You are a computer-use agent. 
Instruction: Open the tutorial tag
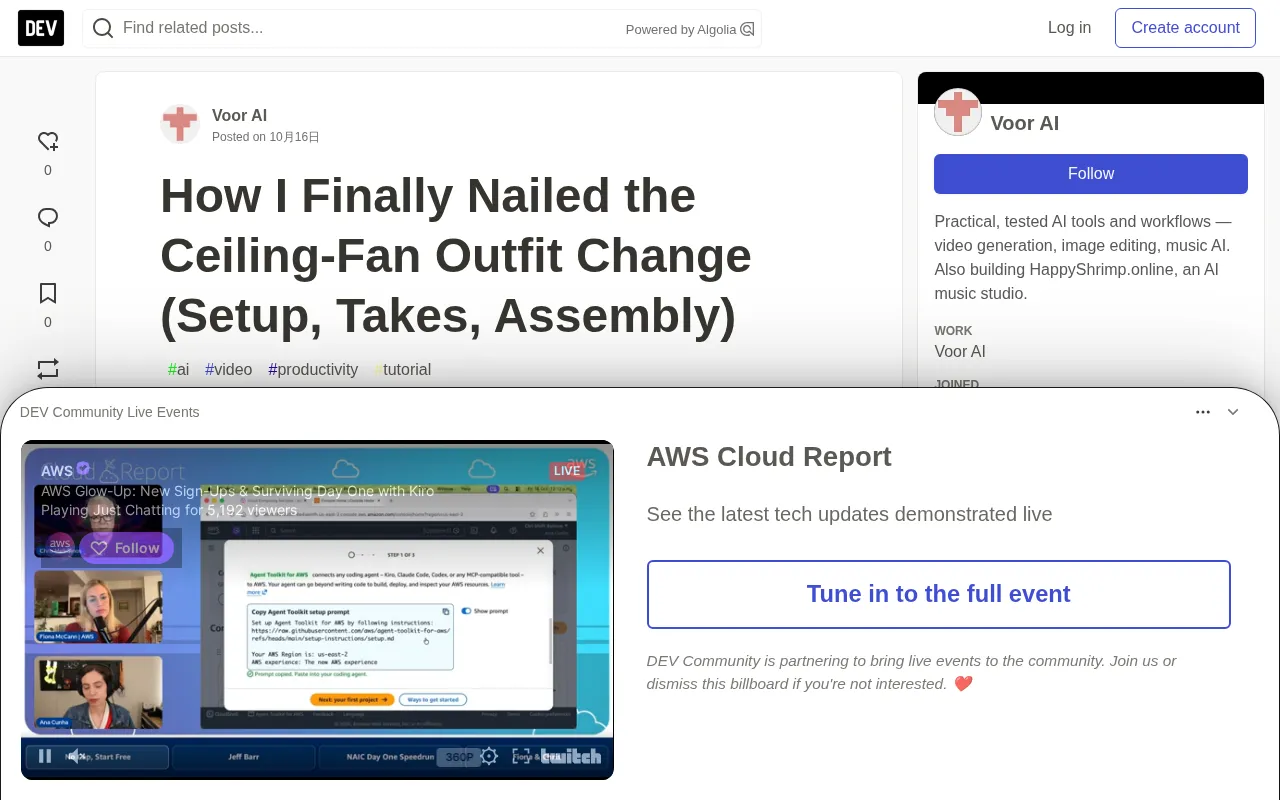402,369
